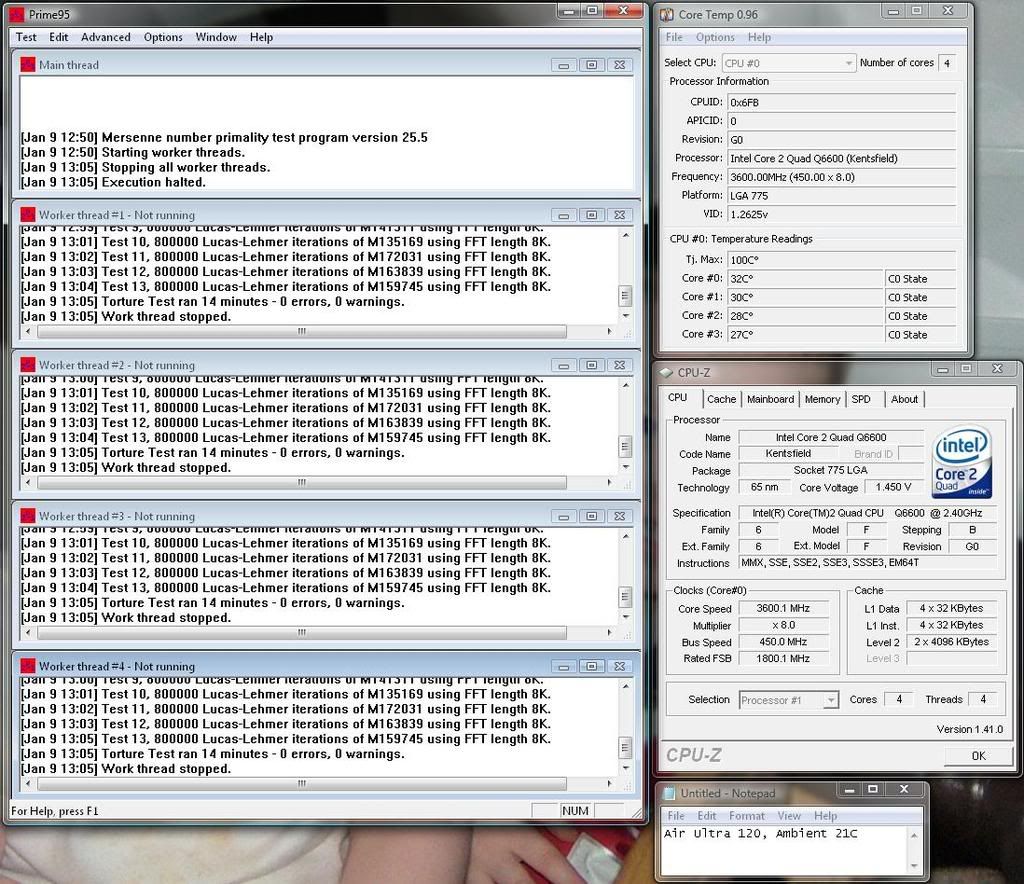The height and width of the screenshot is (884, 1024).
Task: Open the Test menu in Prime95
Action: (x=26, y=37)
